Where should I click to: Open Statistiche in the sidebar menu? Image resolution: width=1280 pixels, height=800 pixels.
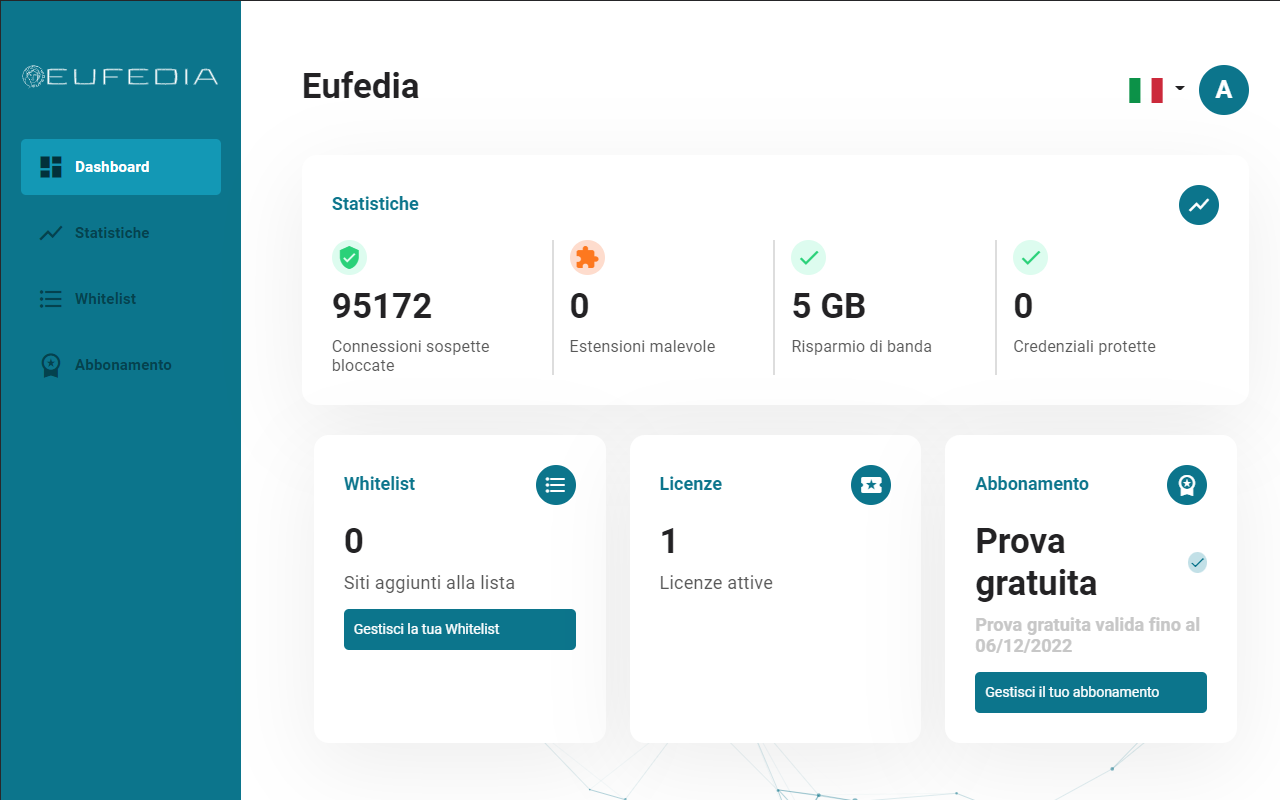click(x=111, y=233)
